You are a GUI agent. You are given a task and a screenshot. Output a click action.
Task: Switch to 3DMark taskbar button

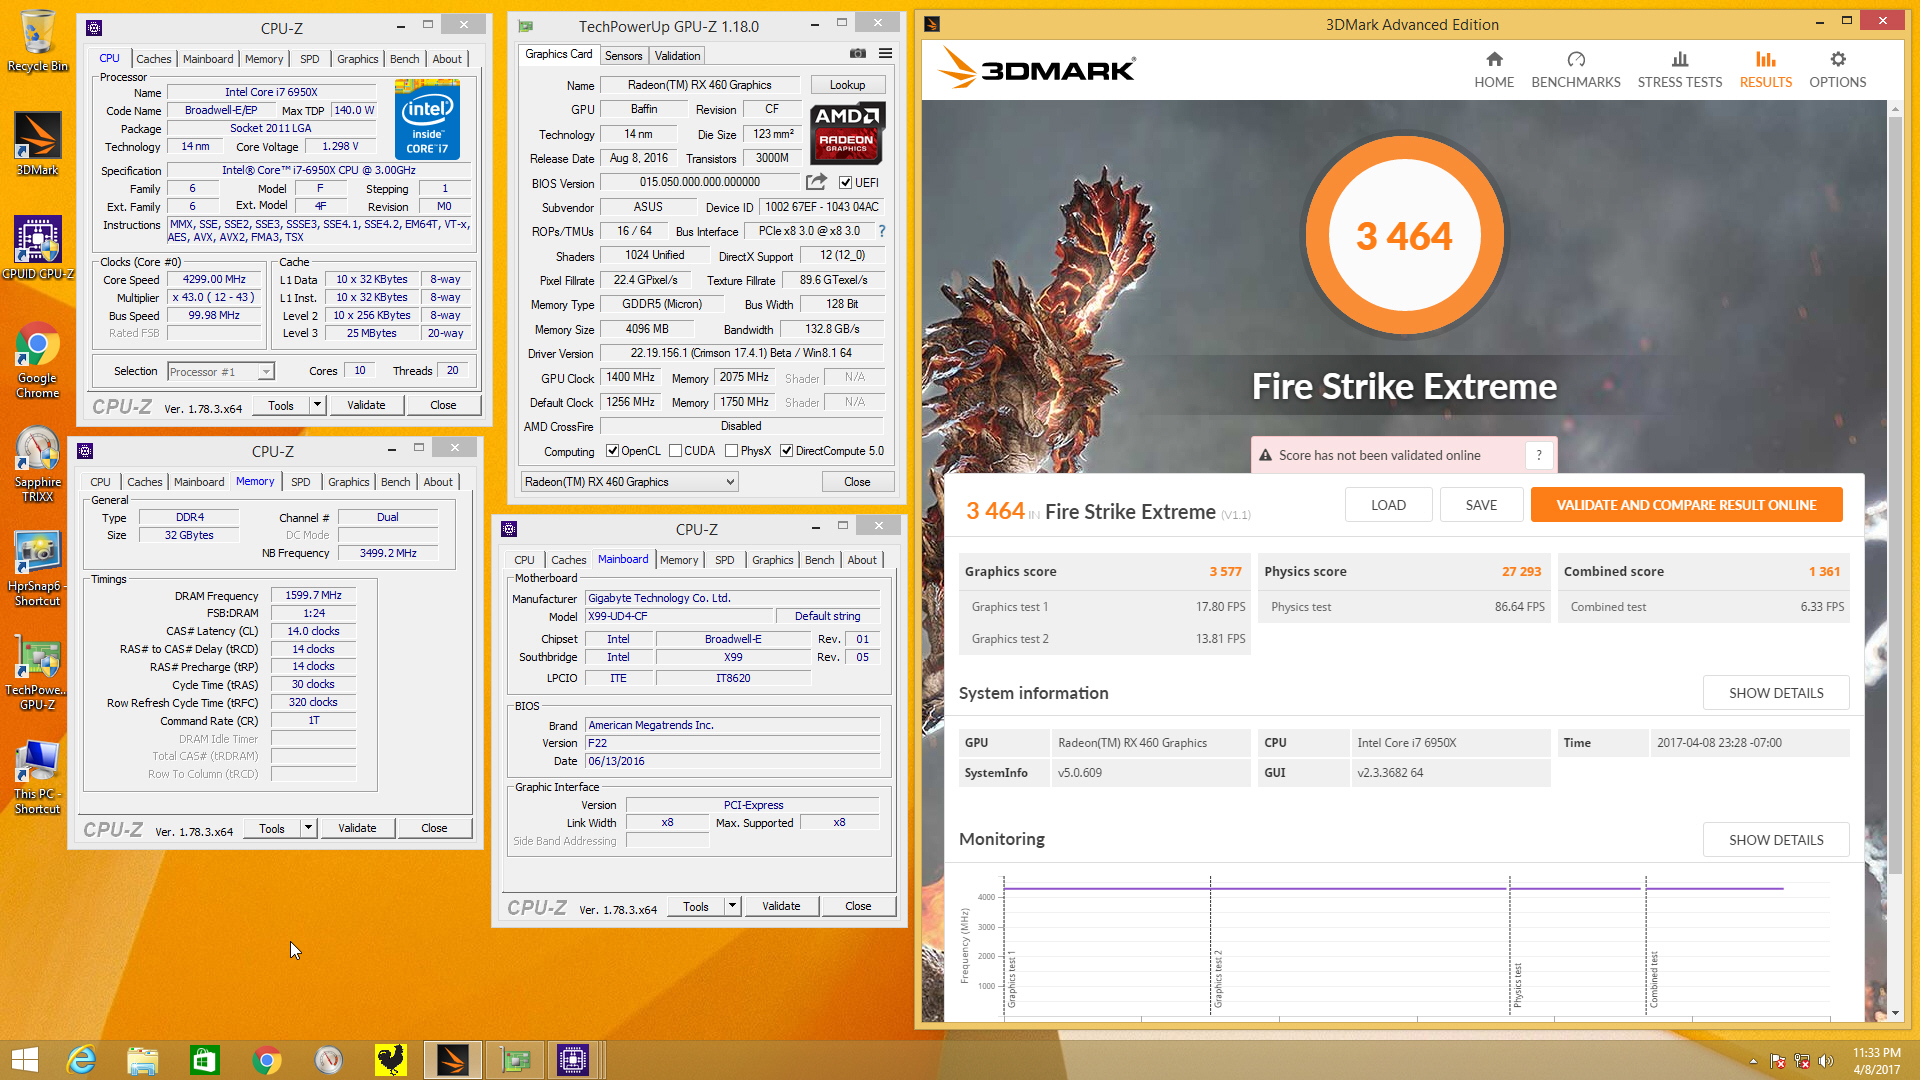coord(452,1060)
